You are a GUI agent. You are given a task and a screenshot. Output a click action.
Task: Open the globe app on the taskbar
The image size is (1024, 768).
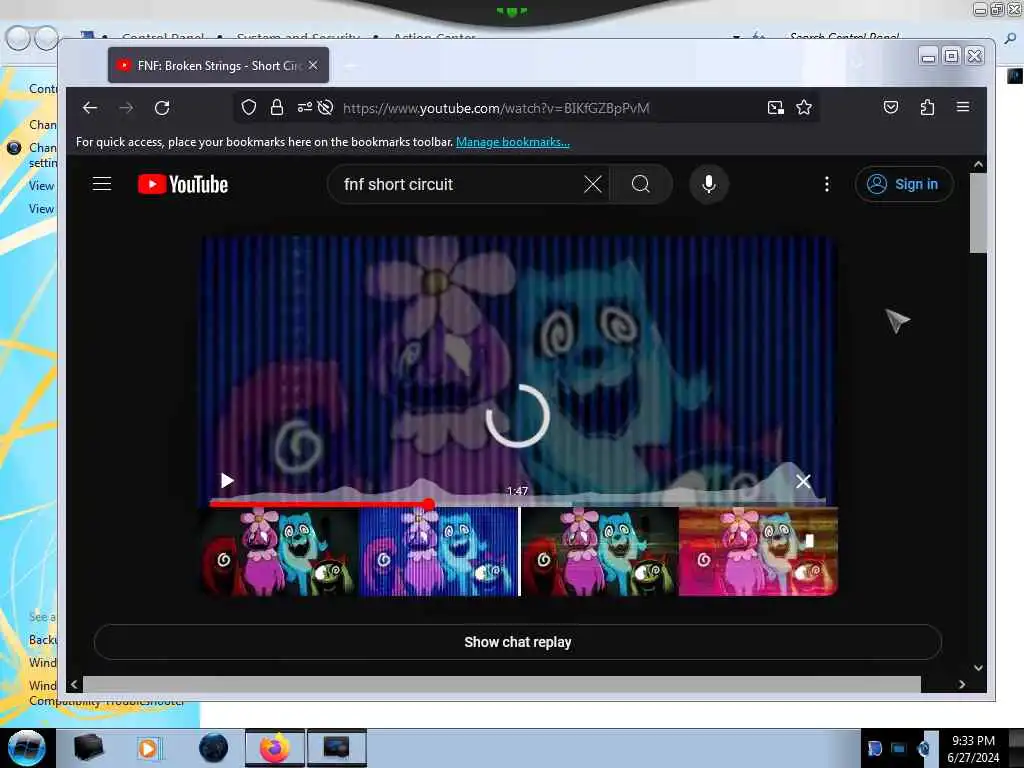click(x=214, y=748)
